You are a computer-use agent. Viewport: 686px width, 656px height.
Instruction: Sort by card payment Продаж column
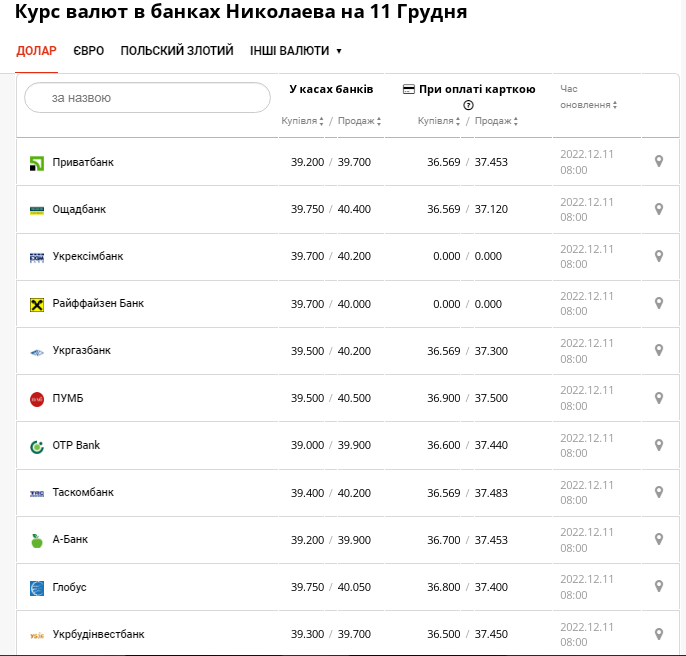pos(496,121)
